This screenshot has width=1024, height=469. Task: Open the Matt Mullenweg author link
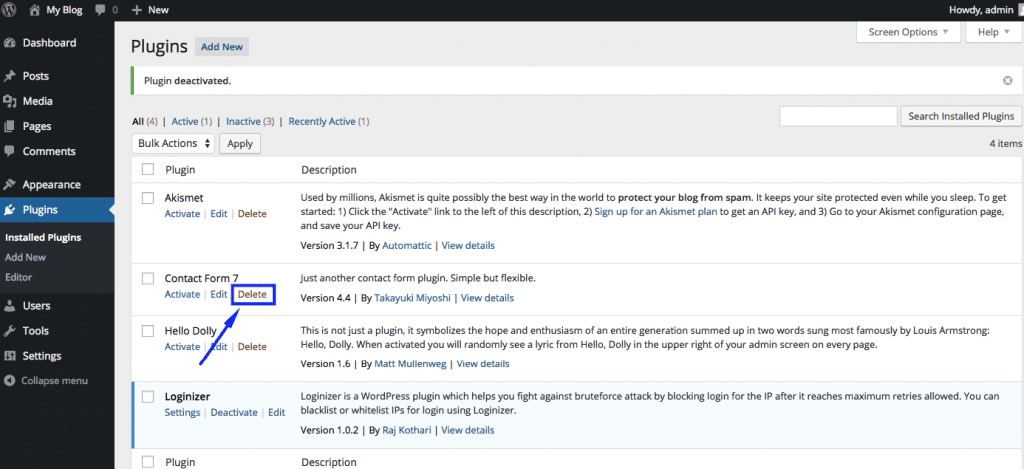pyautogui.click(x=411, y=364)
